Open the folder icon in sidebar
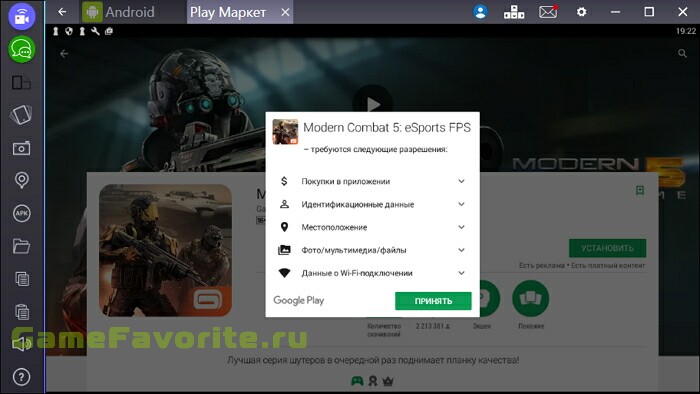 (x=21, y=246)
